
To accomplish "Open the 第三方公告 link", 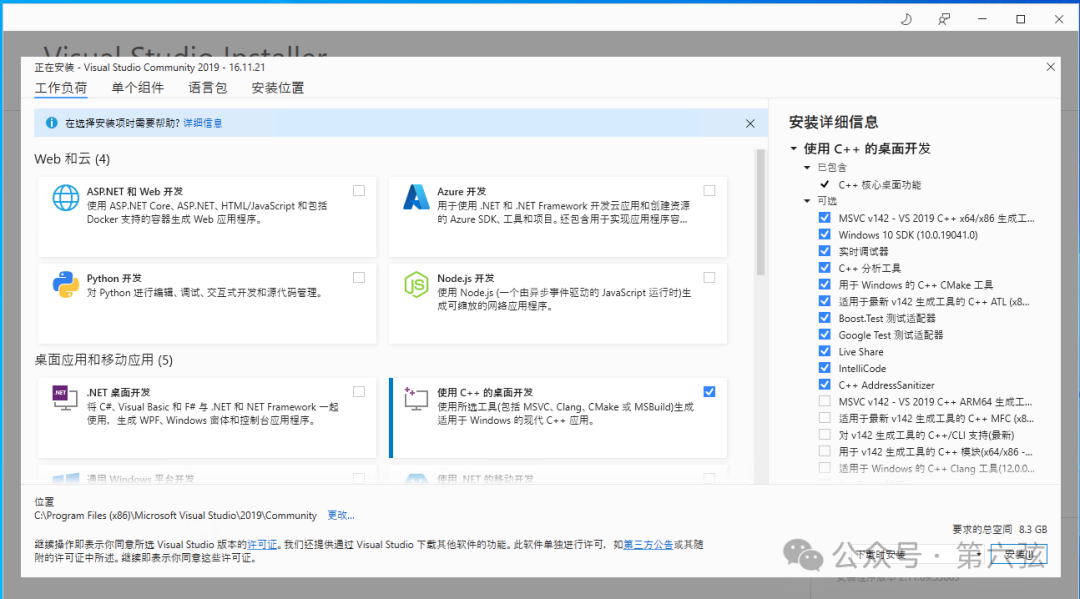I will pyautogui.click(x=648, y=545).
